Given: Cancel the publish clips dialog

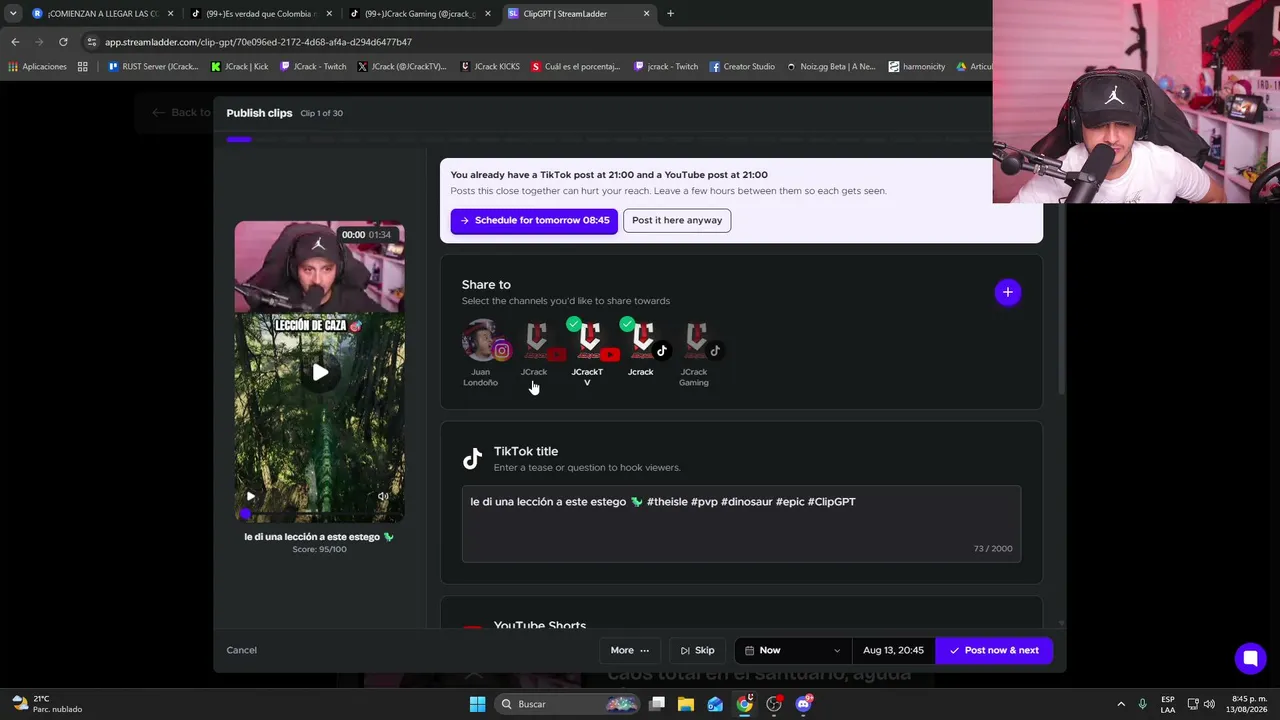Looking at the screenshot, I should click(241, 650).
